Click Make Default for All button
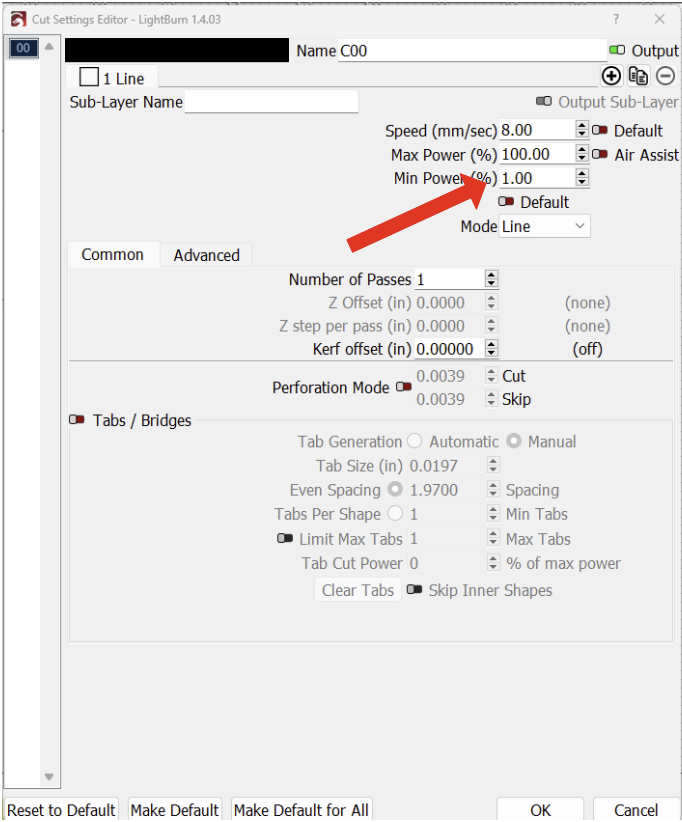Screen dimensions: 682x822 pos(300,809)
